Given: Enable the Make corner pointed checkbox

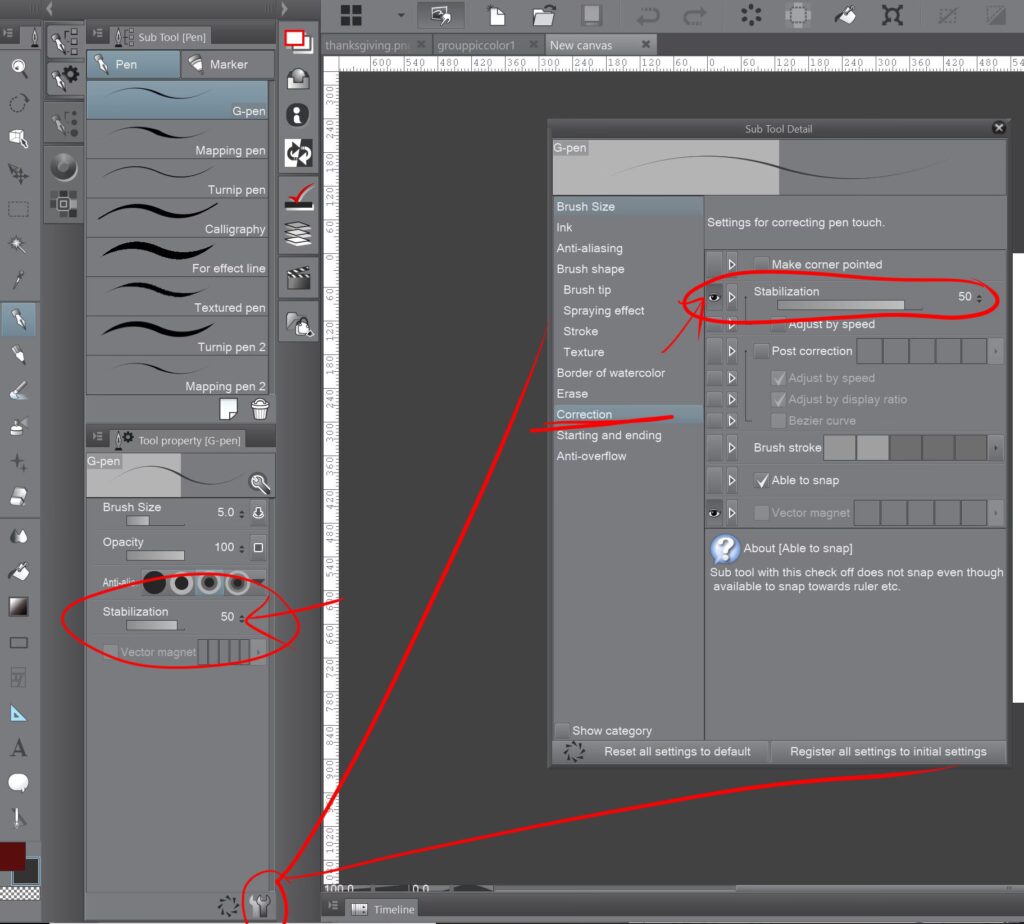Looking at the screenshot, I should (x=762, y=264).
